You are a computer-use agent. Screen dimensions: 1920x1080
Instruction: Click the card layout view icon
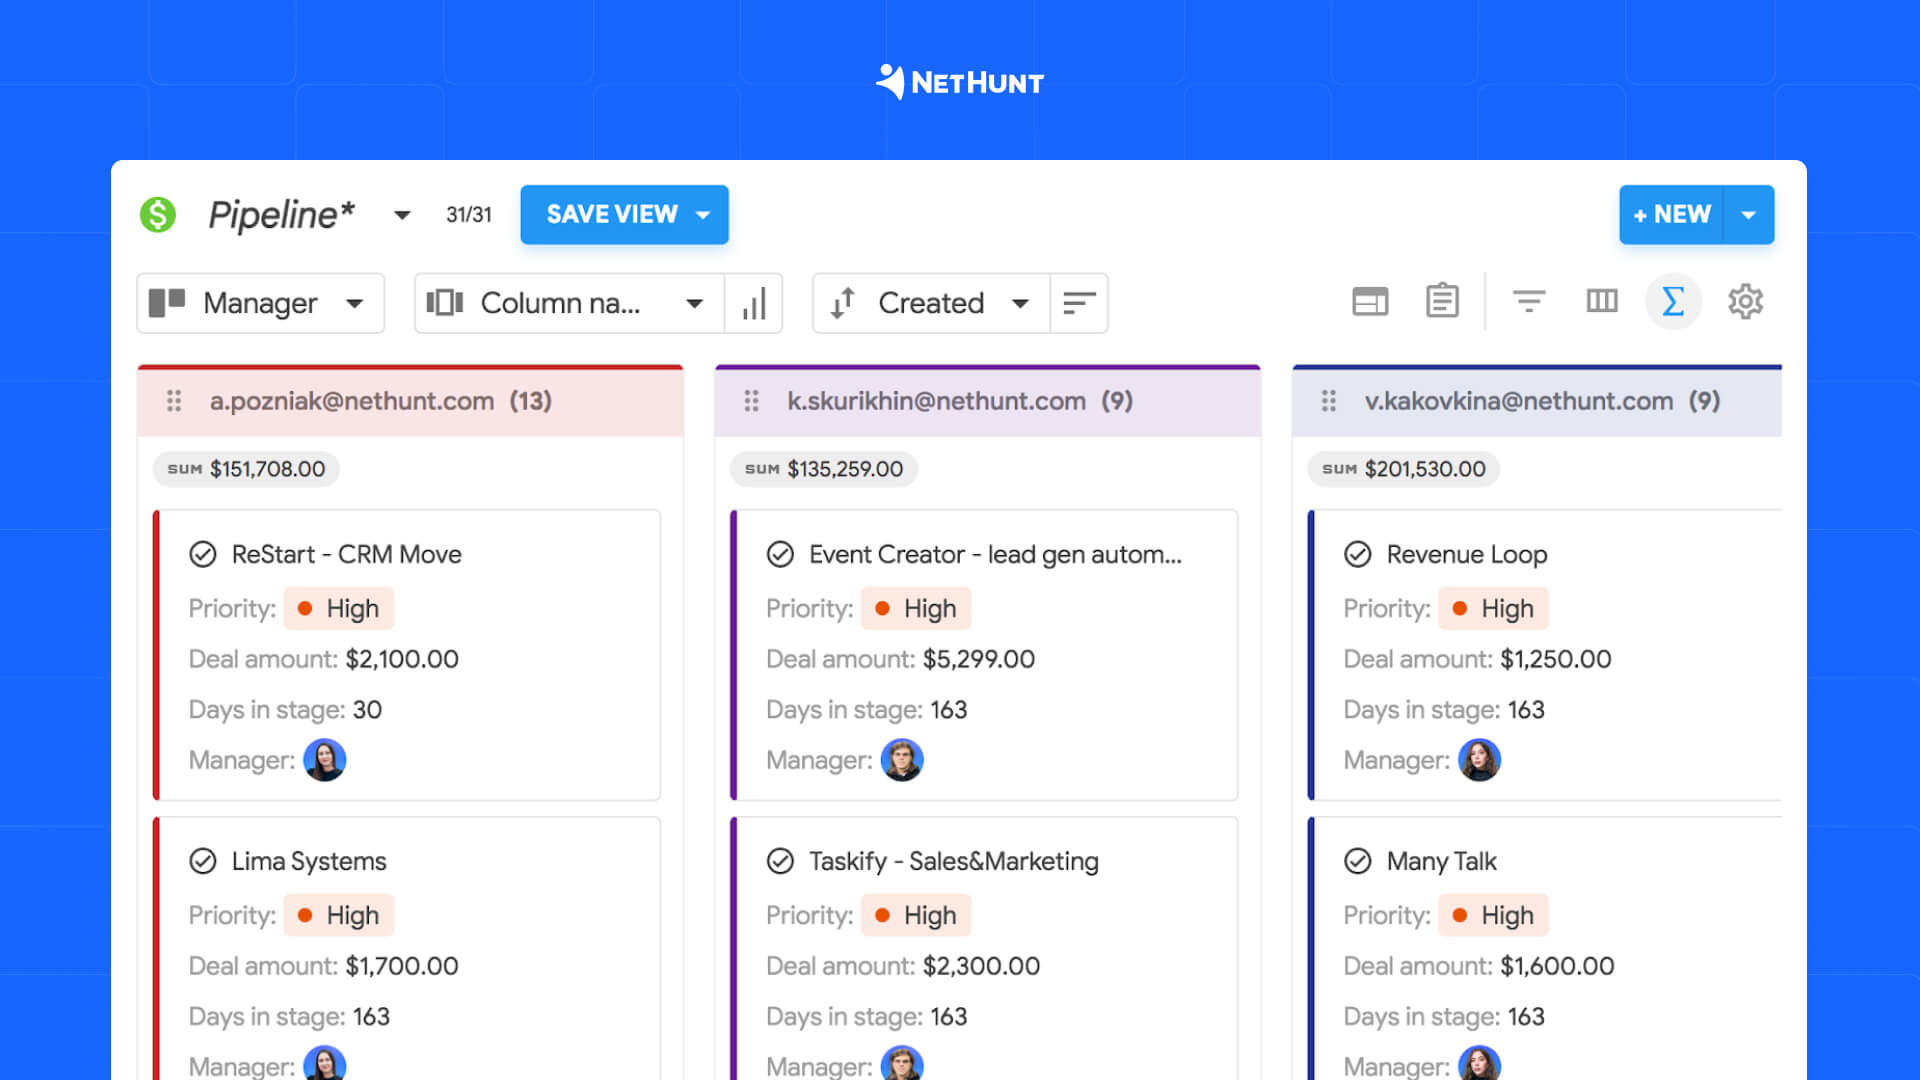coord(1369,302)
